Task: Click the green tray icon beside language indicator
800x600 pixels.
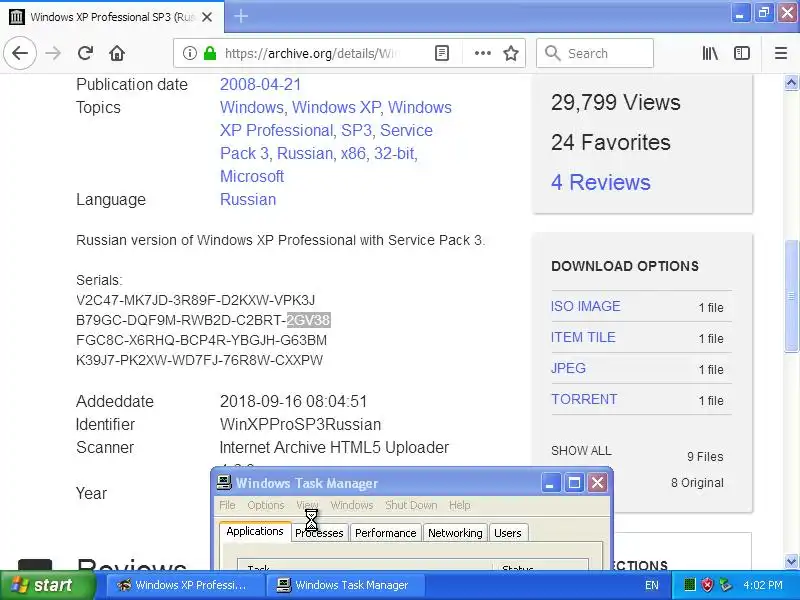Action: 689,585
